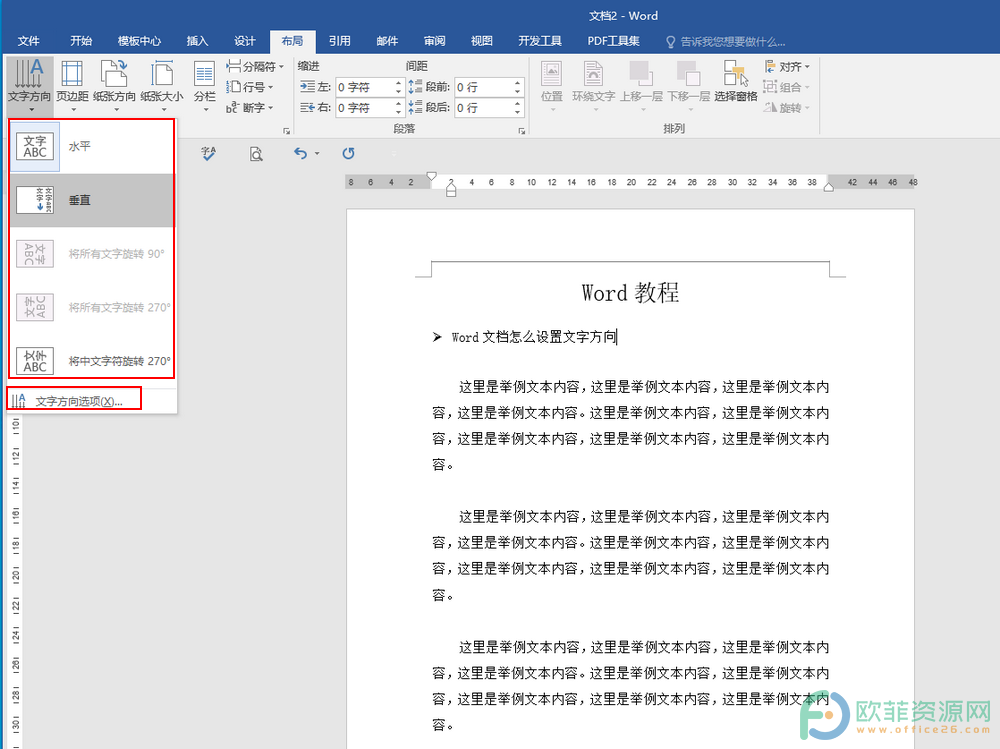Click the Horizontal option's 文字ABC icon
The height and width of the screenshot is (749, 1000).
tap(34, 146)
